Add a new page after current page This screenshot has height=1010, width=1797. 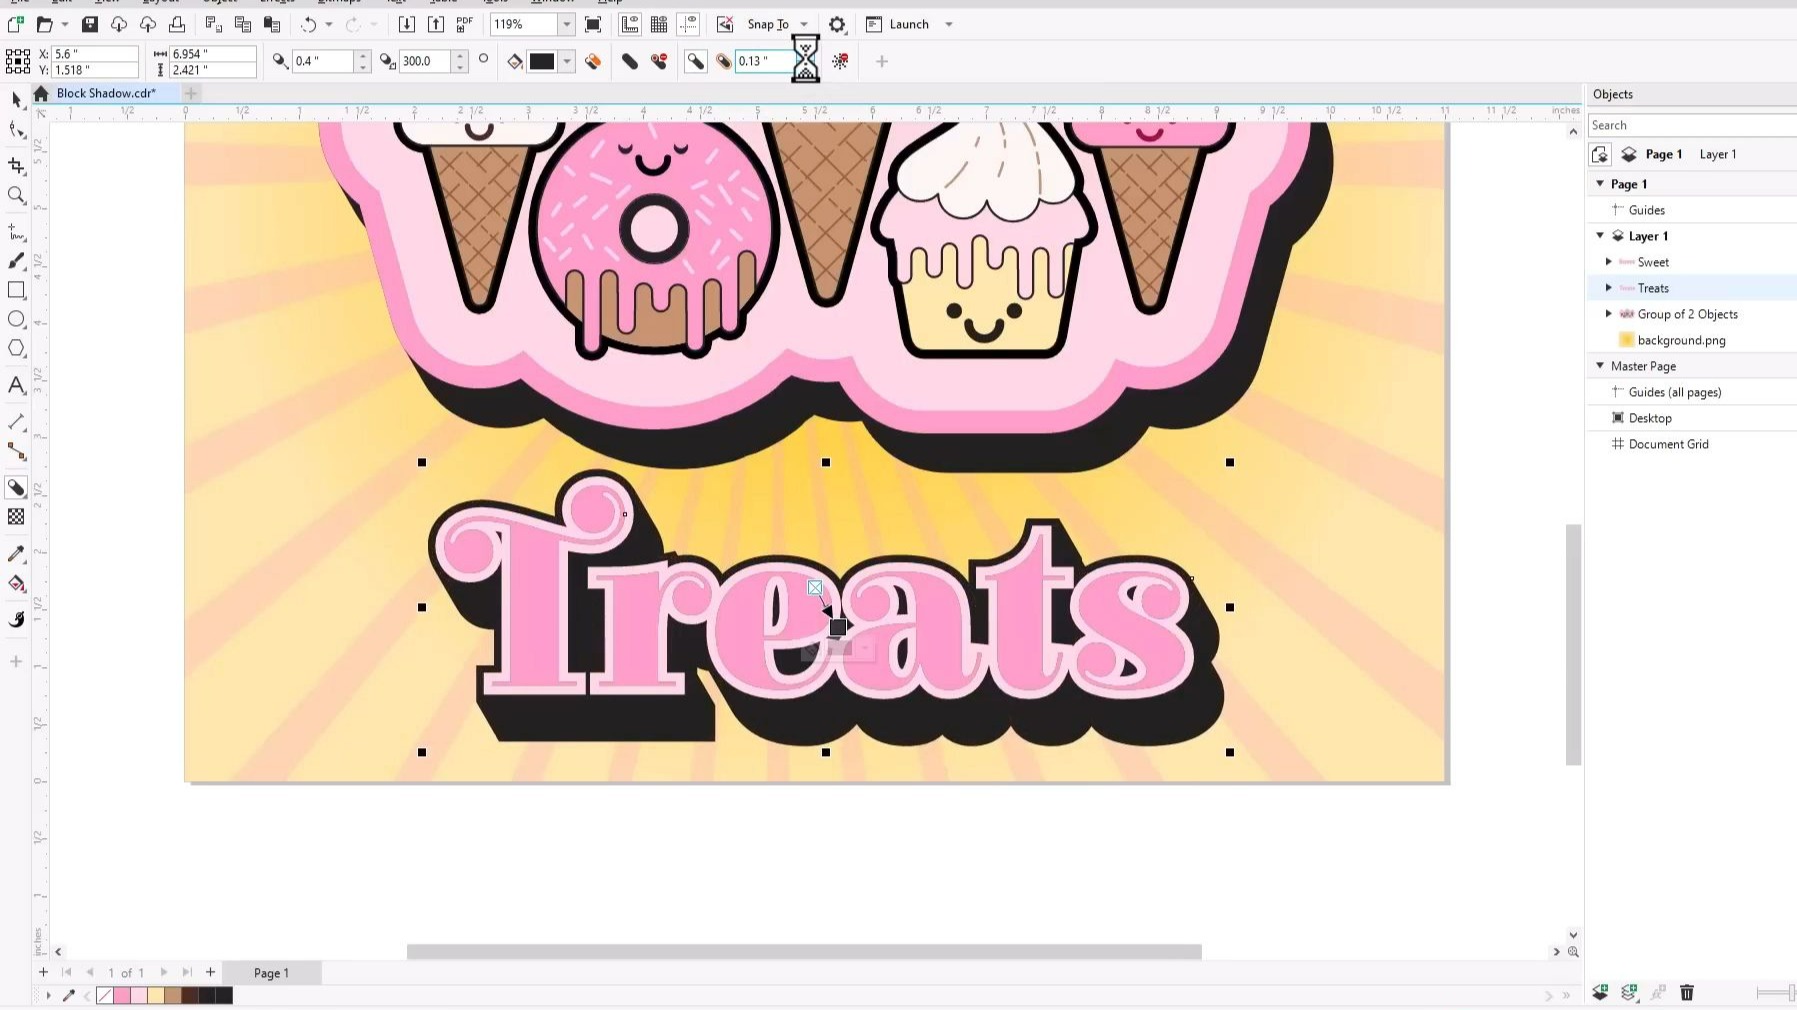pyautogui.click(x=210, y=972)
